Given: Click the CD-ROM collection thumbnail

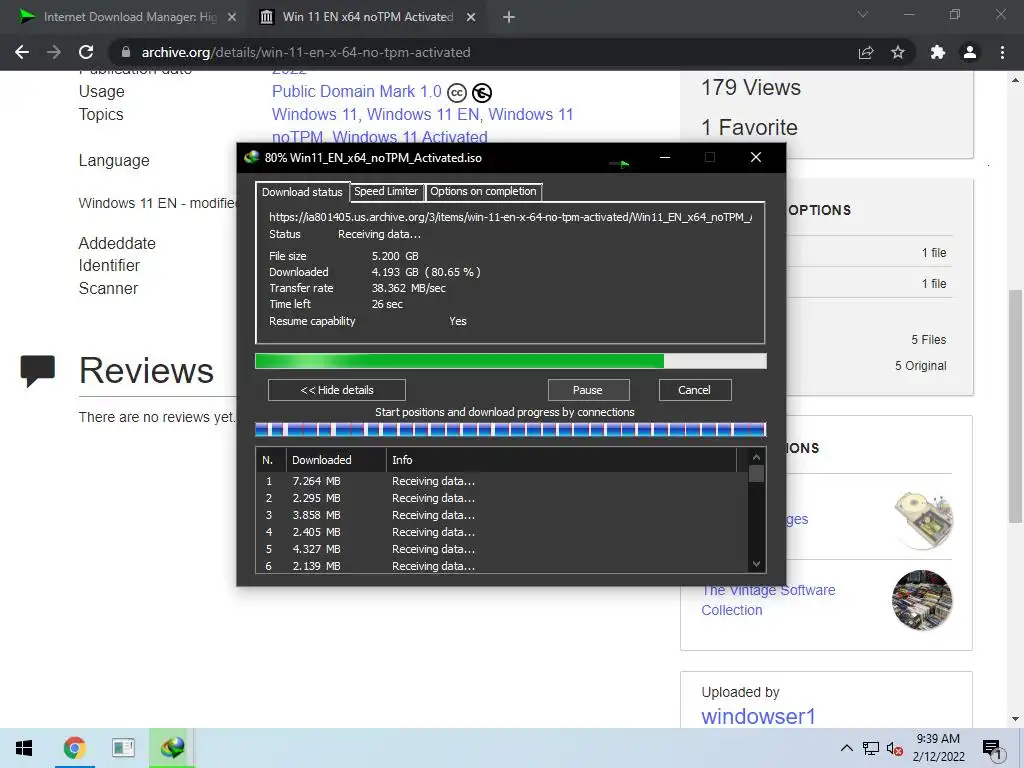Looking at the screenshot, I should click(923, 520).
